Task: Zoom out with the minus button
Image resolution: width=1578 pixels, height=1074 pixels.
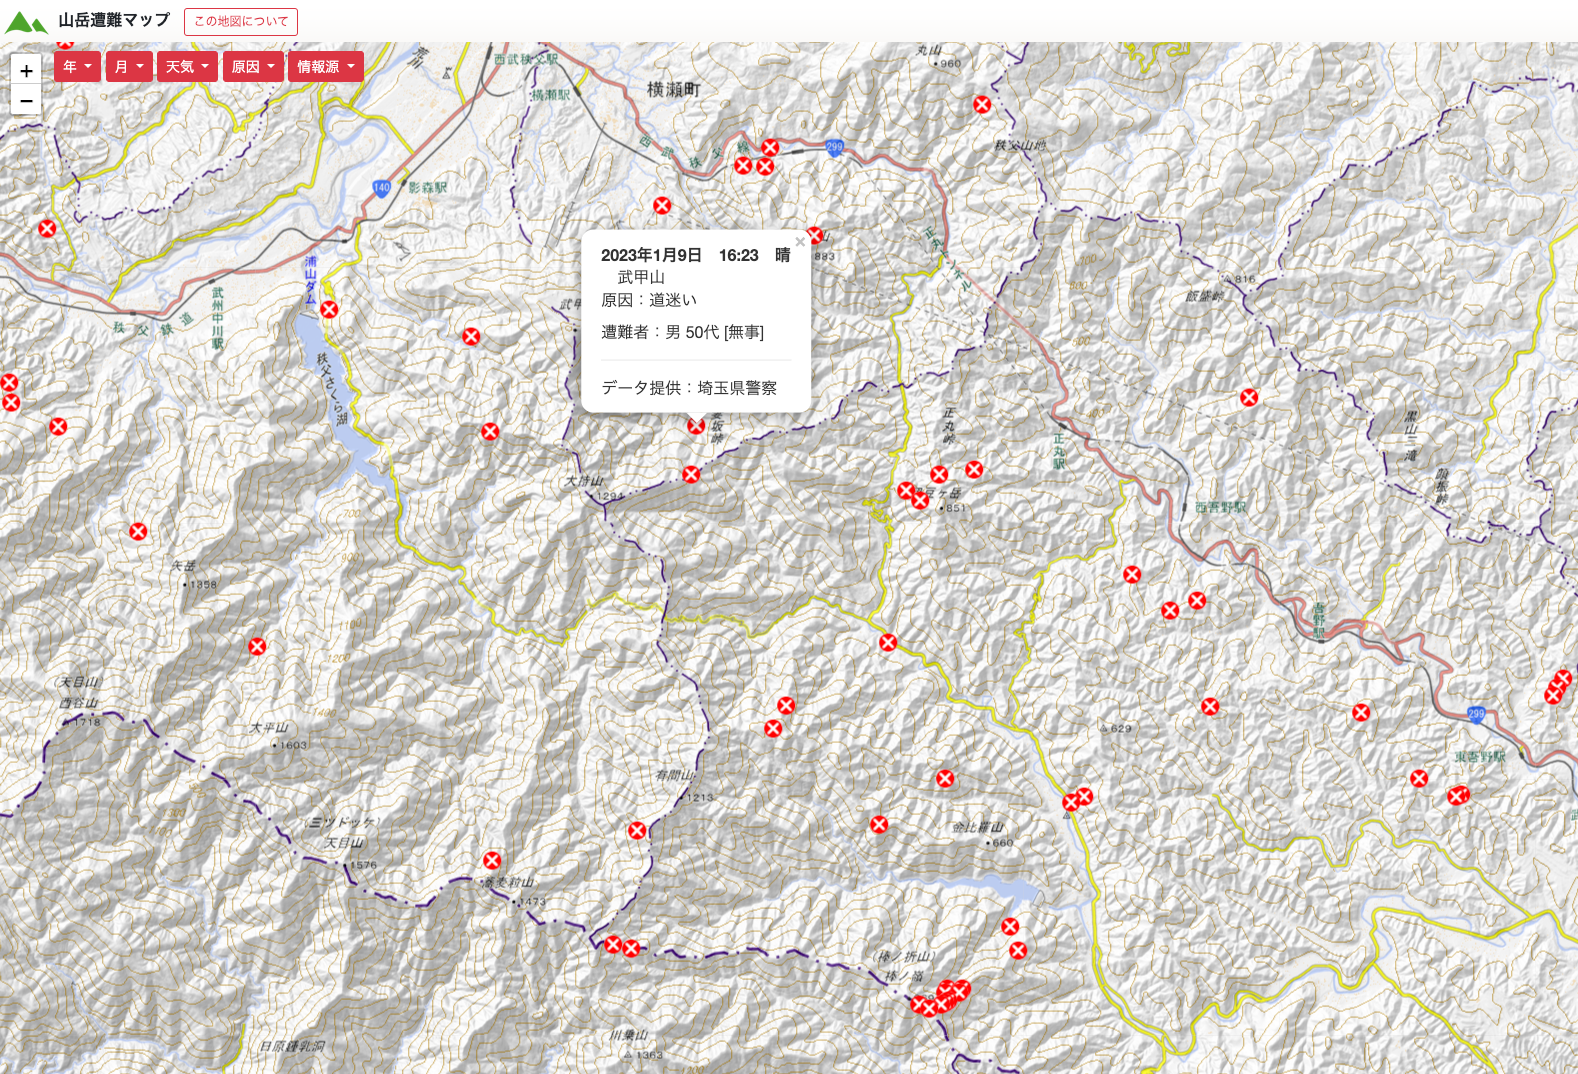Action: point(26,100)
